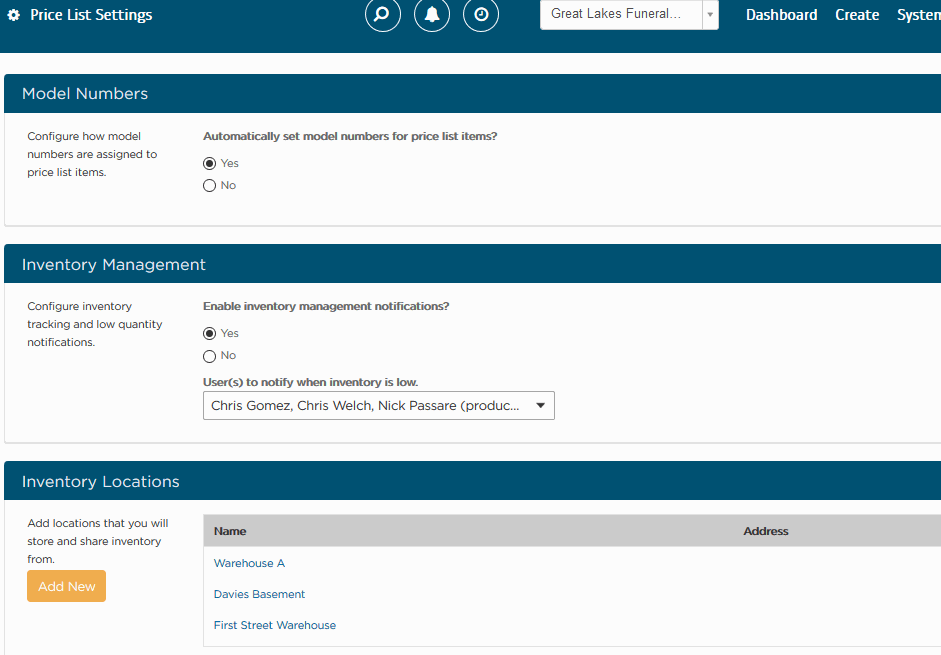Open the System menu
941x655 pixels.
point(919,15)
